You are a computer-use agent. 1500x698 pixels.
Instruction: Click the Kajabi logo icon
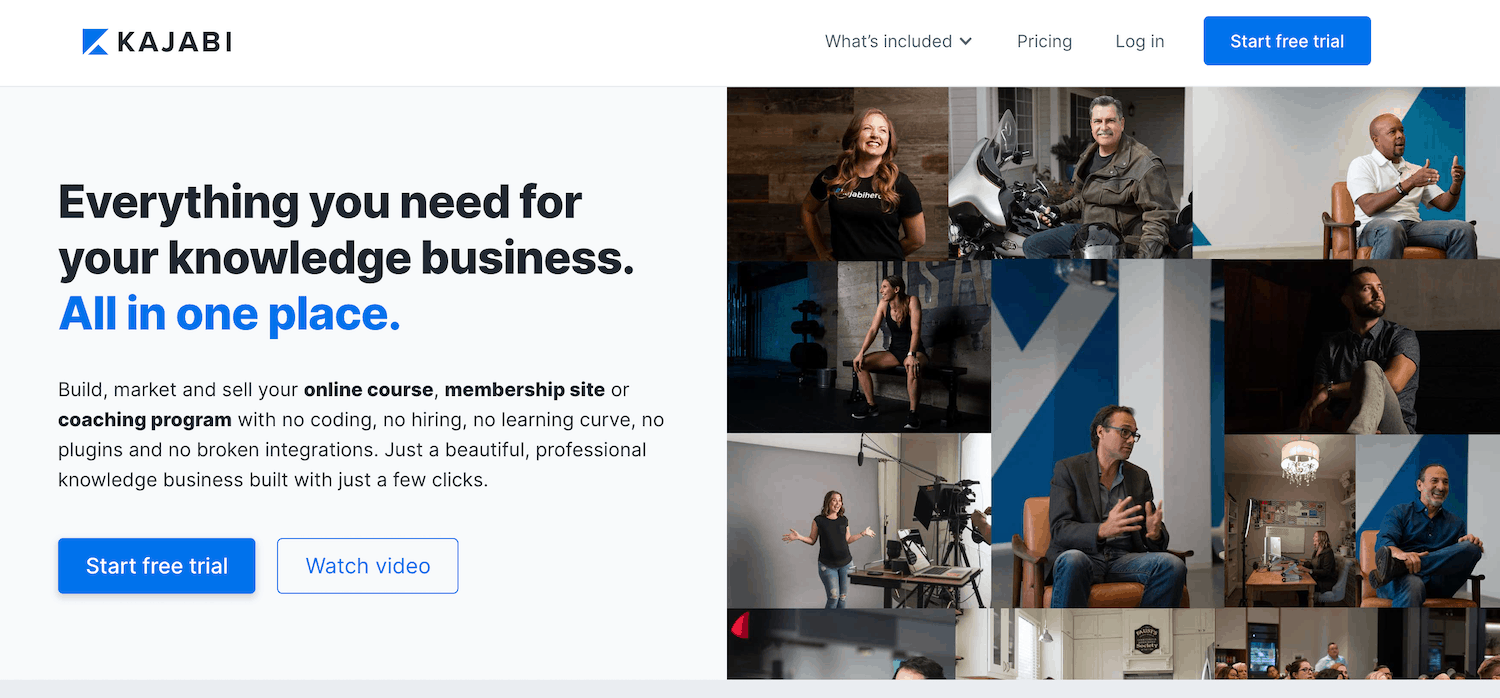click(95, 41)
